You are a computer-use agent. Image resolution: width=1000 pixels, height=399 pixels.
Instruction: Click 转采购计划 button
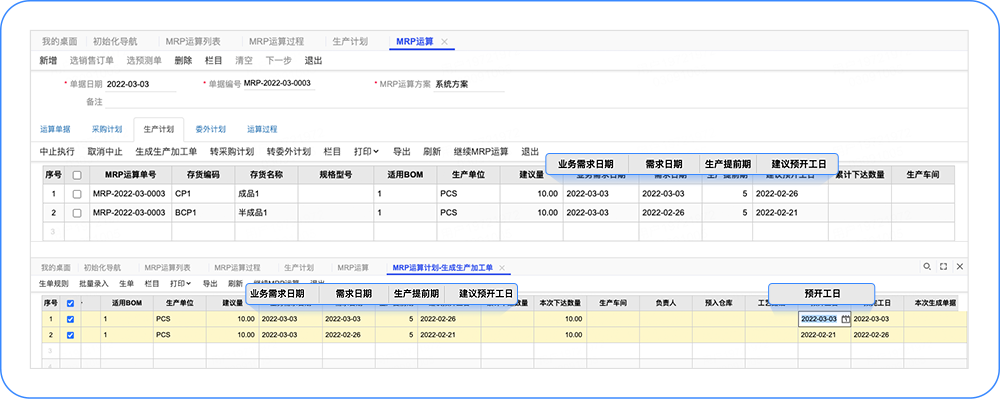click(x=232, y=152)
